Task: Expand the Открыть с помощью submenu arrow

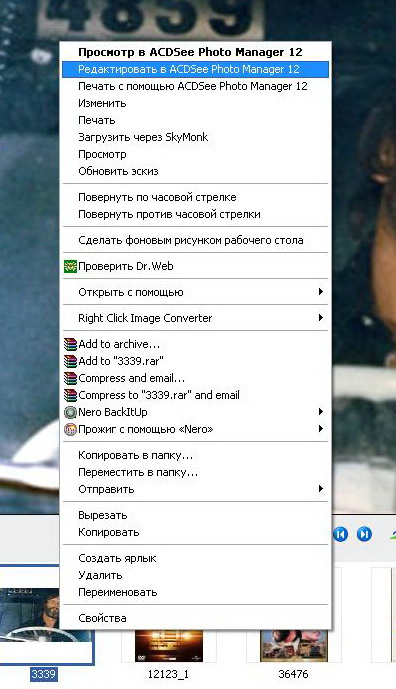Action: [x=321, y=292]
